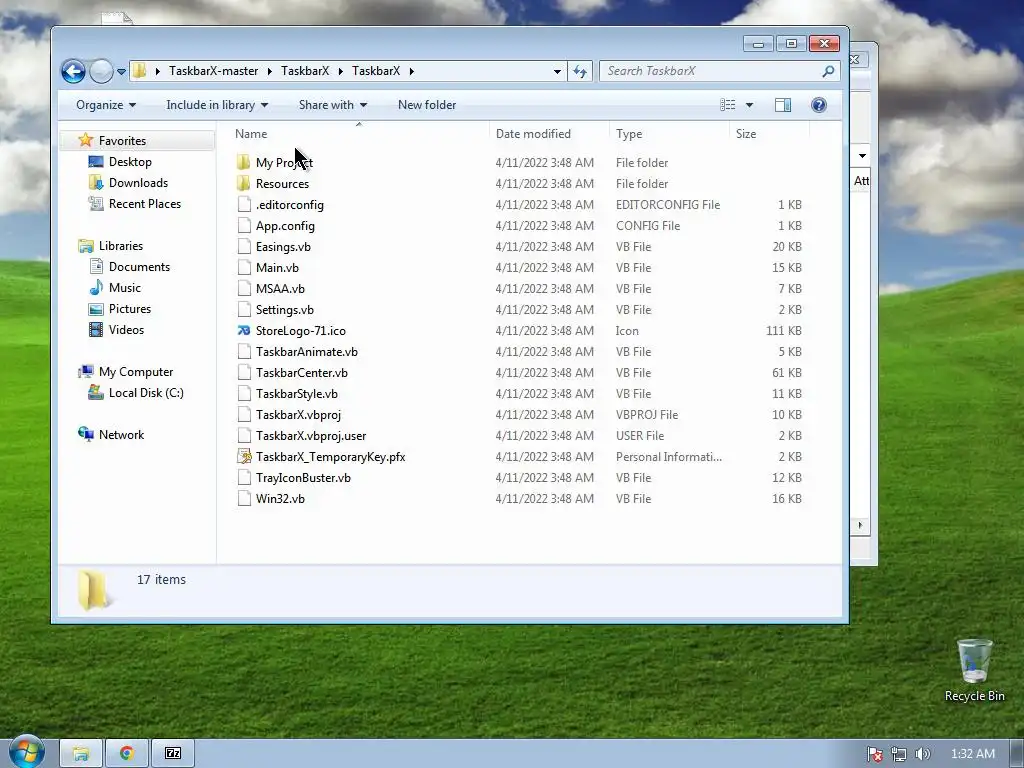This screenshot has width=1024, height=768.
Task: Select the App.config file
Action: point(285,226)
